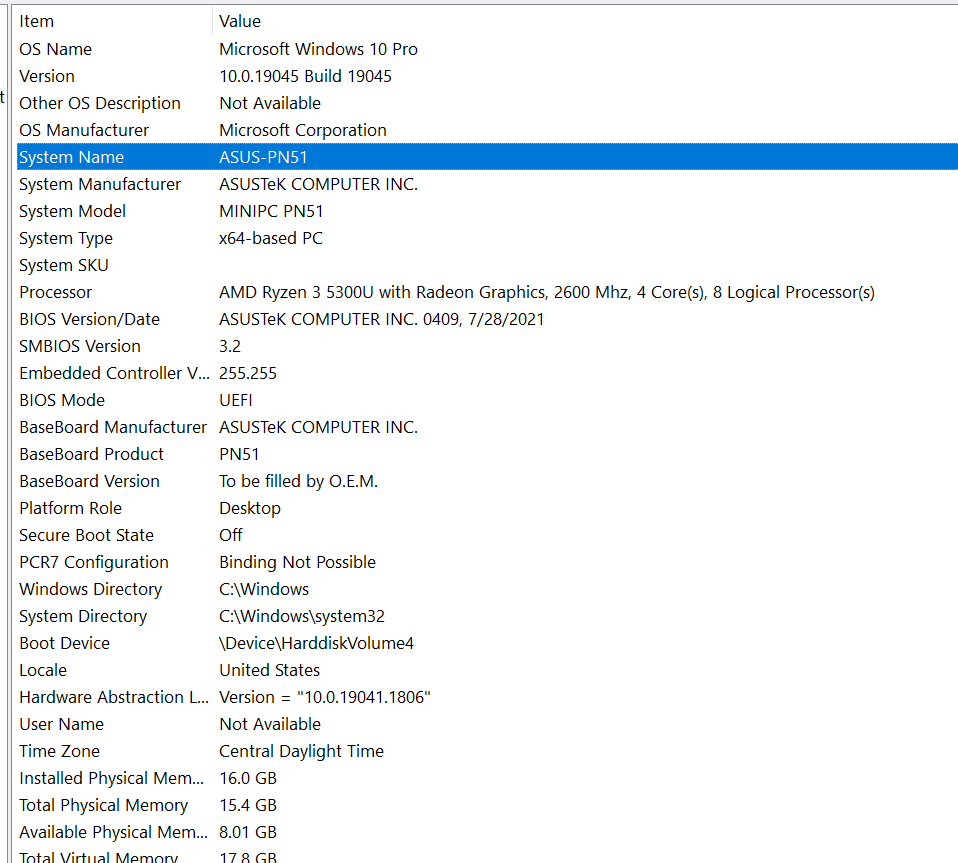The height and width of the screenshot is (863, 958).
Task: Click value '10.0.19045 Build 19045'
Action: 305,76
